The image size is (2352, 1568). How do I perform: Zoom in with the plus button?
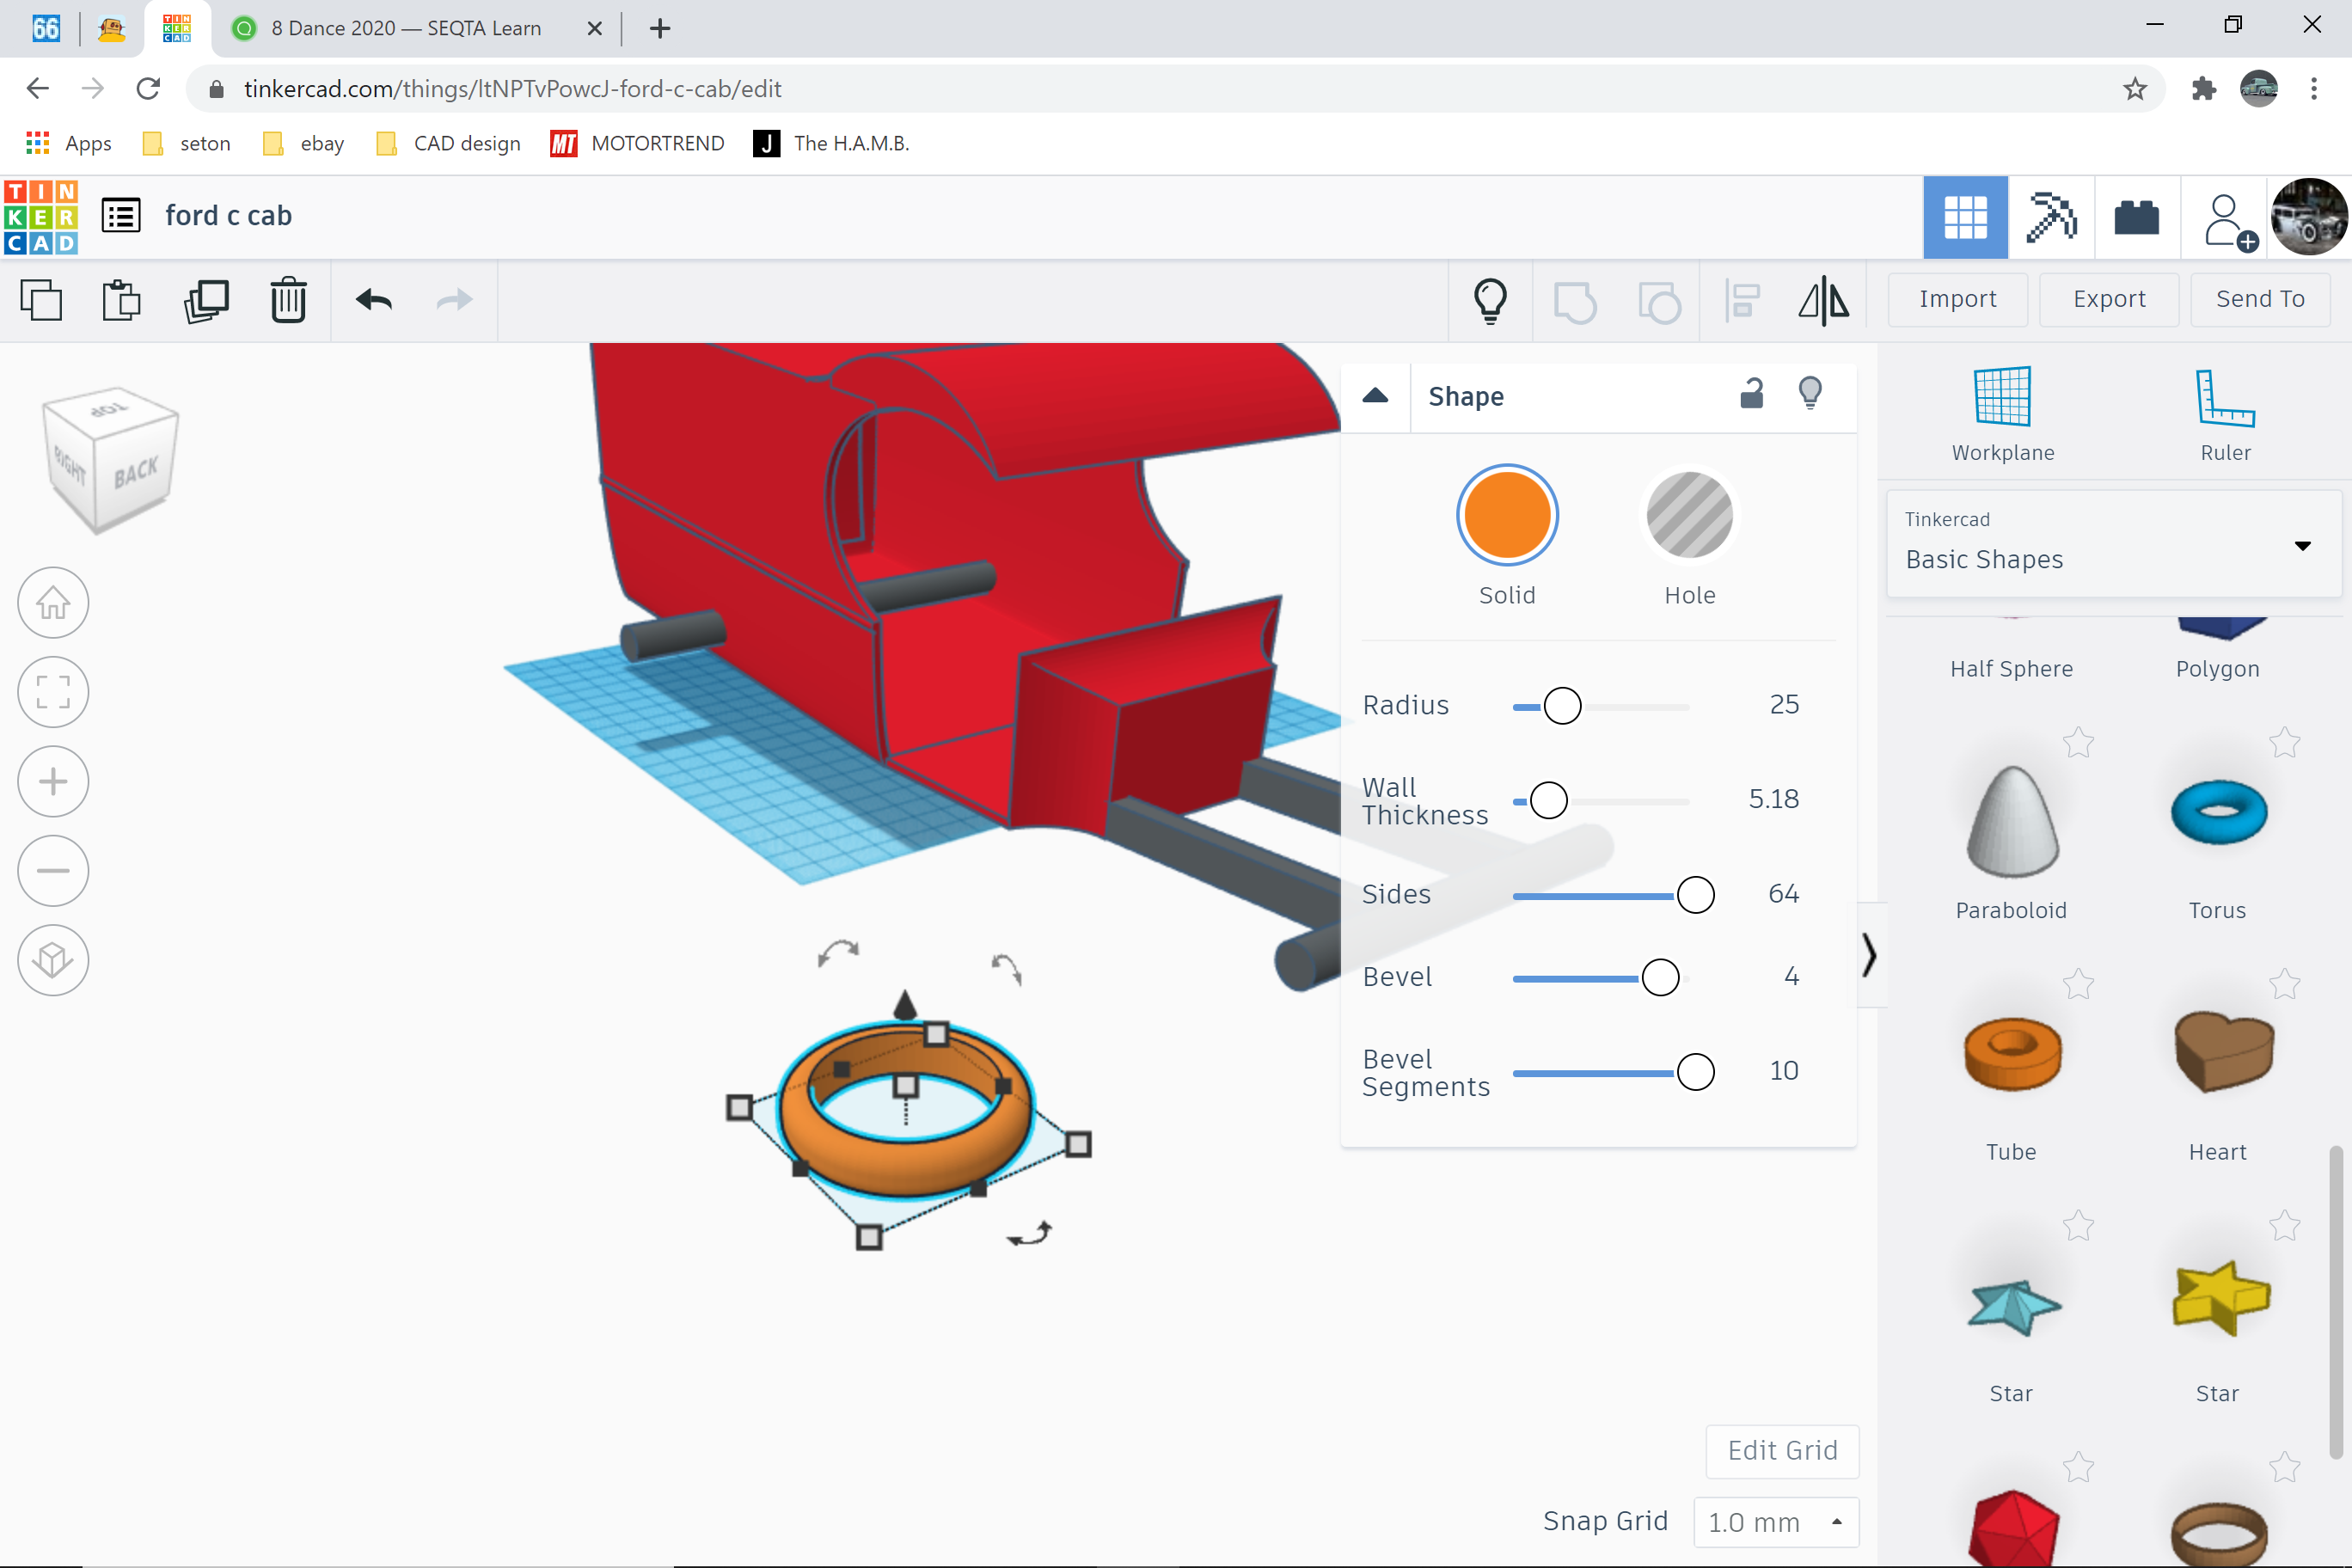53,781
